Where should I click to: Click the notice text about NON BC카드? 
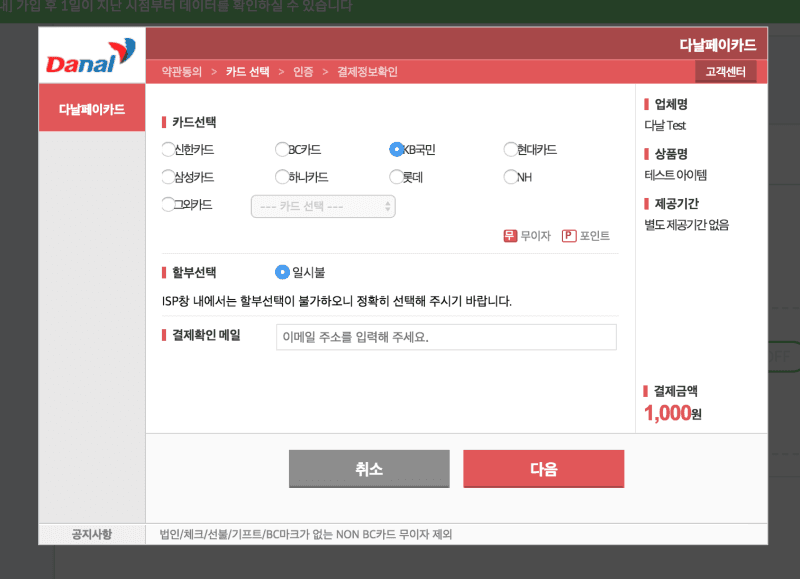[306, 534]
